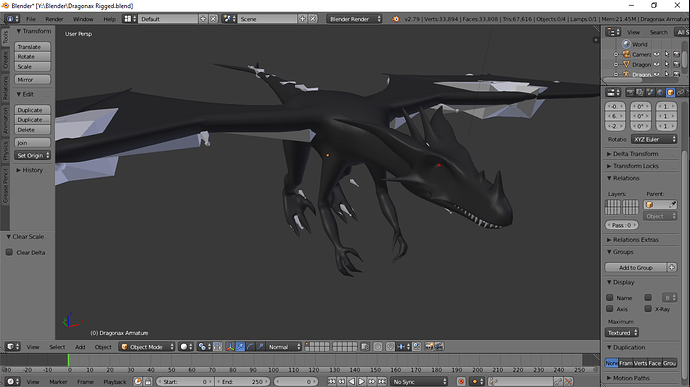The height and width of the screenshot is (387, 690).
Task: Open the Render Layers properties tab icon
Action: click(640, 92)
